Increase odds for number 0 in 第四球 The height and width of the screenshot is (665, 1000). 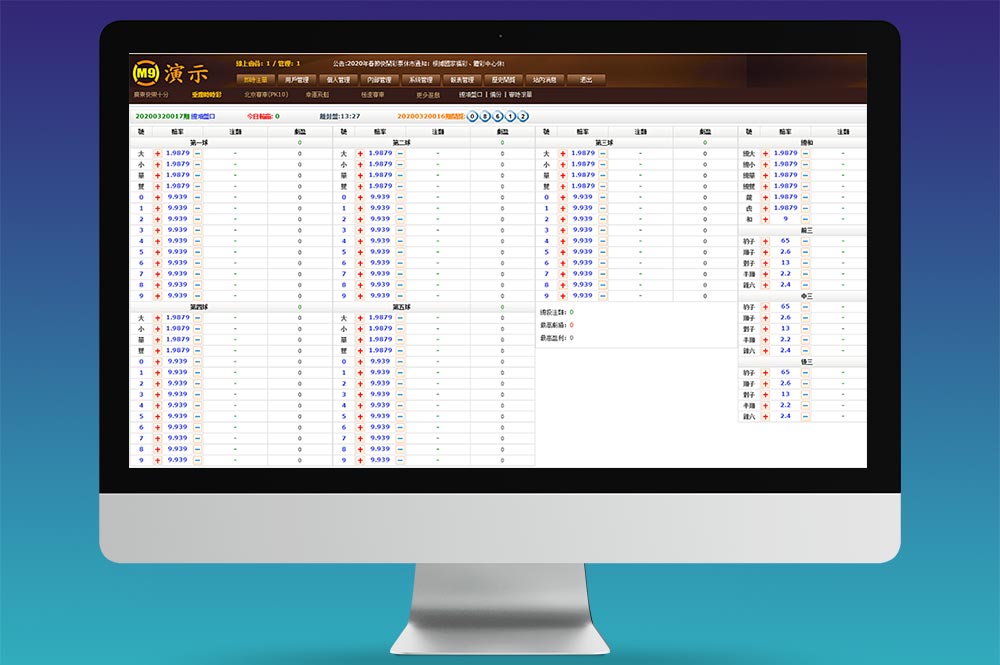click(158, 362)
